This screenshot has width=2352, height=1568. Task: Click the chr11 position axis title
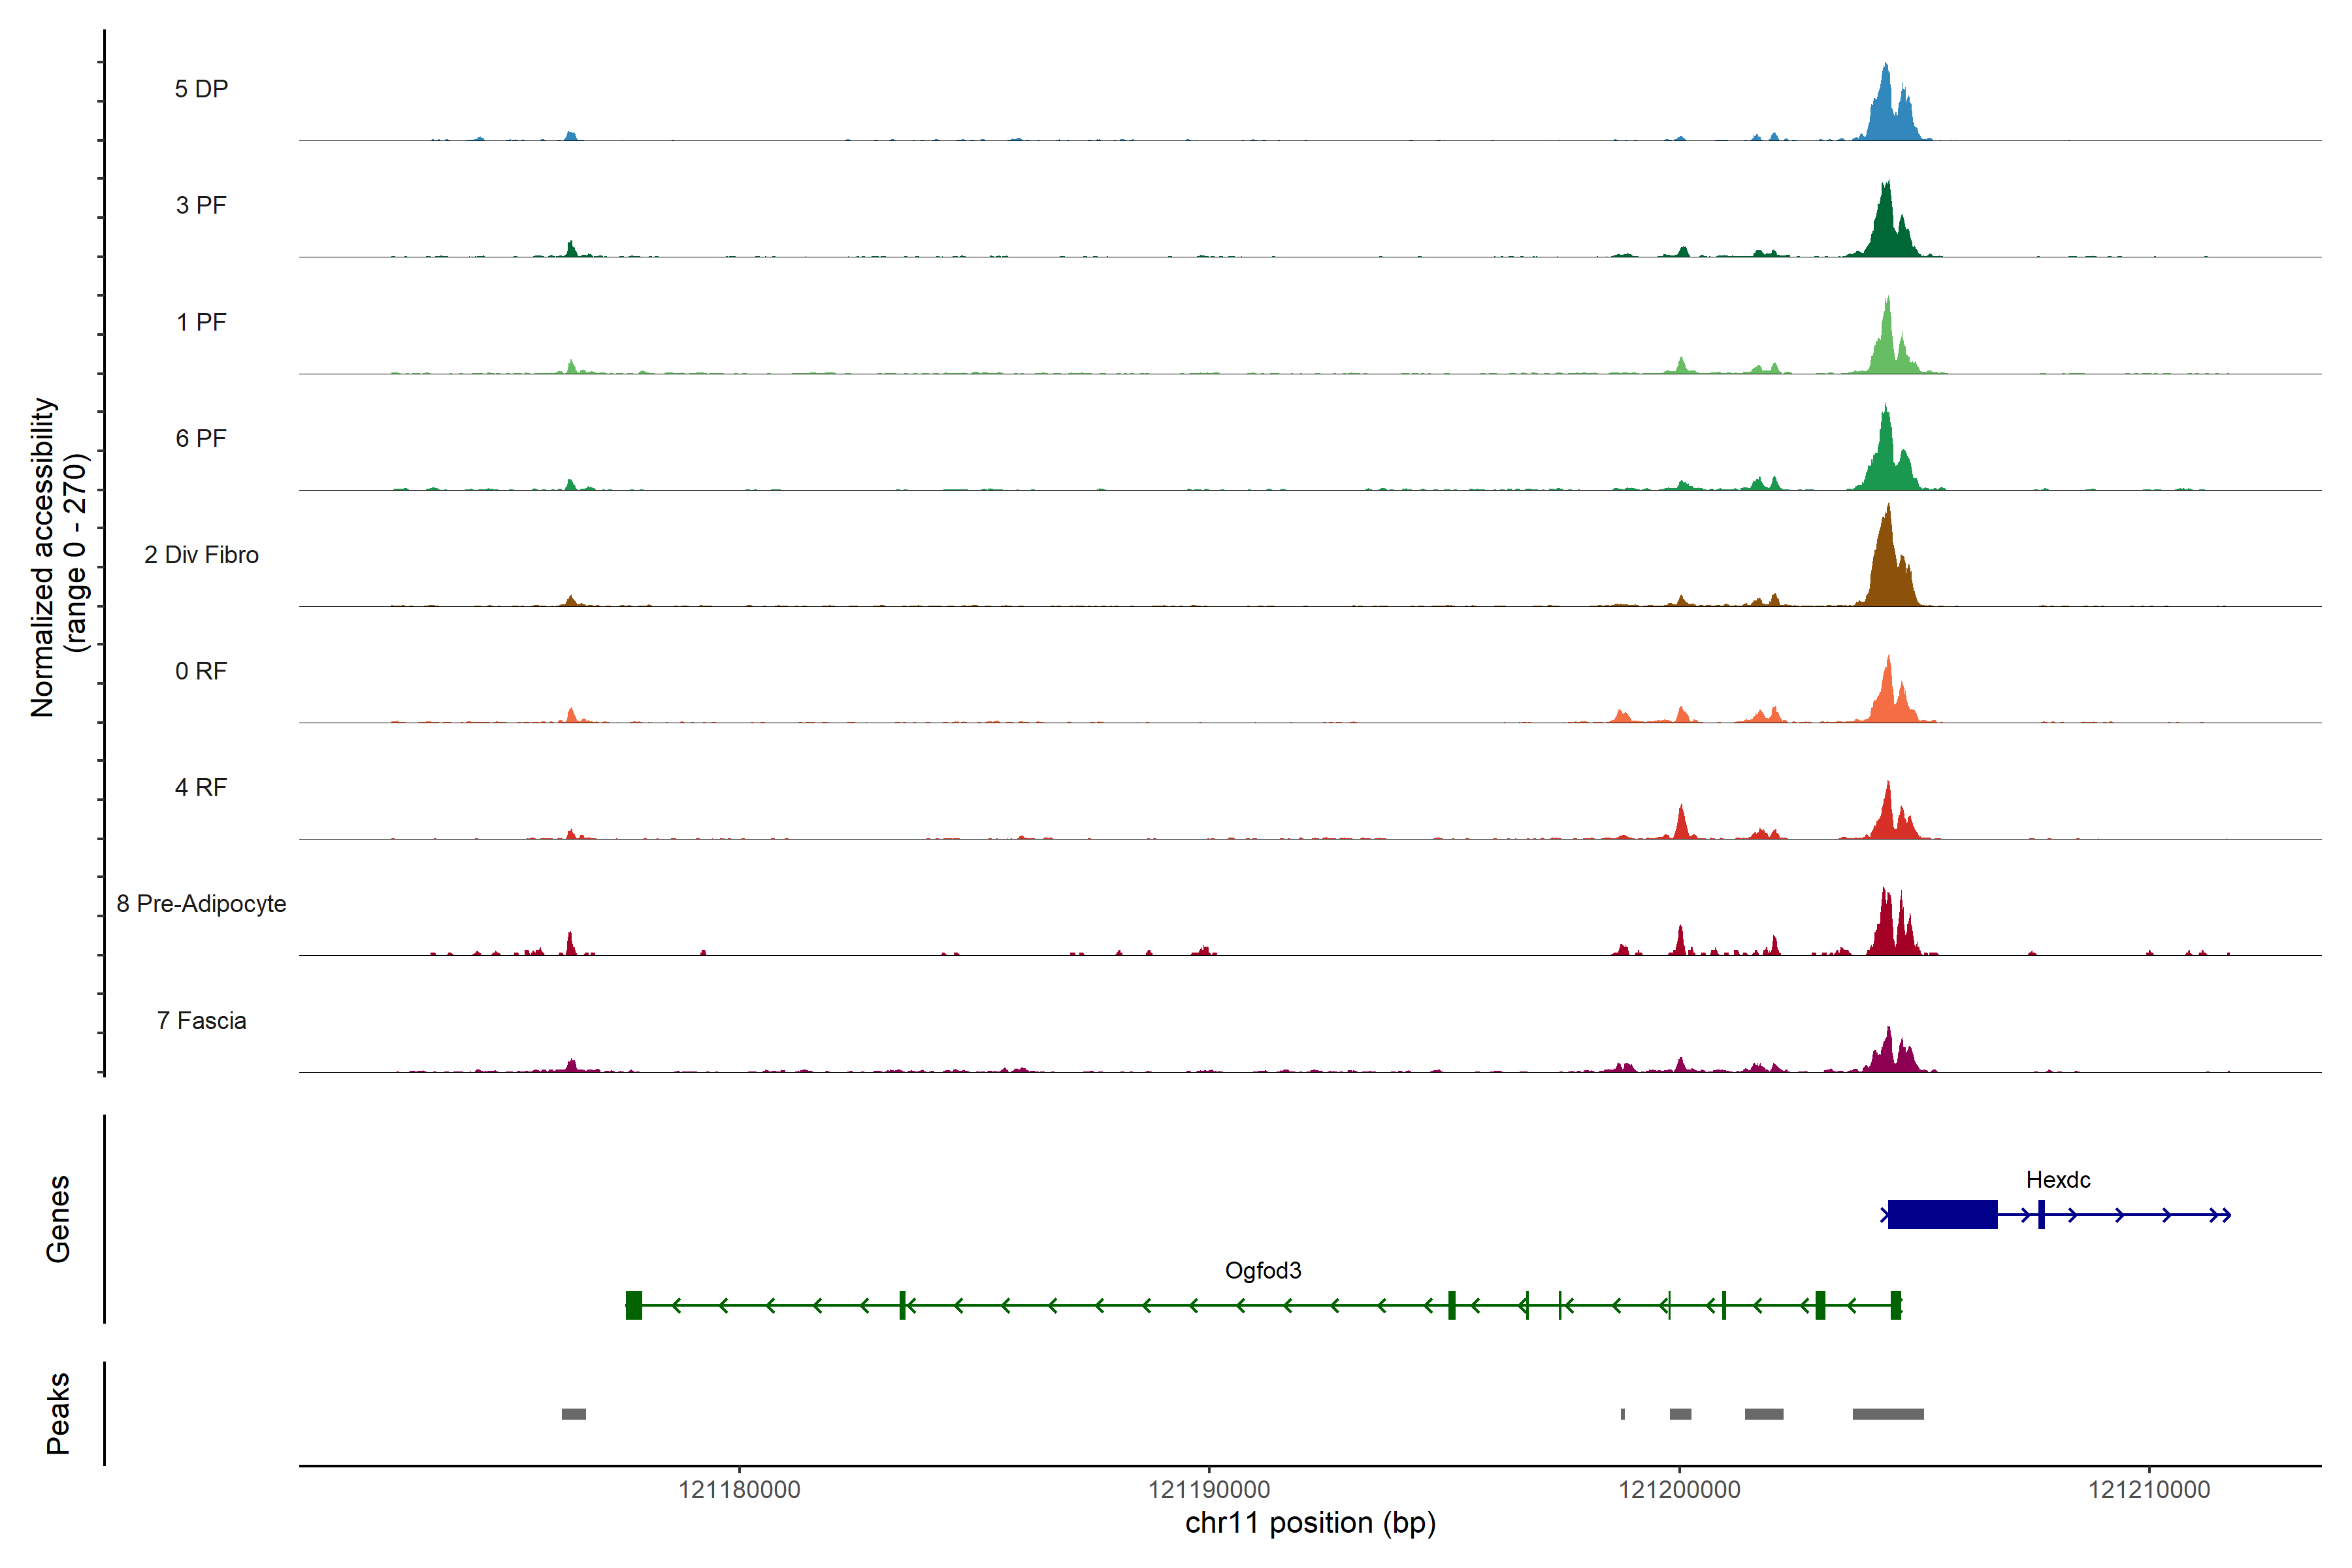[1310, 1523]
